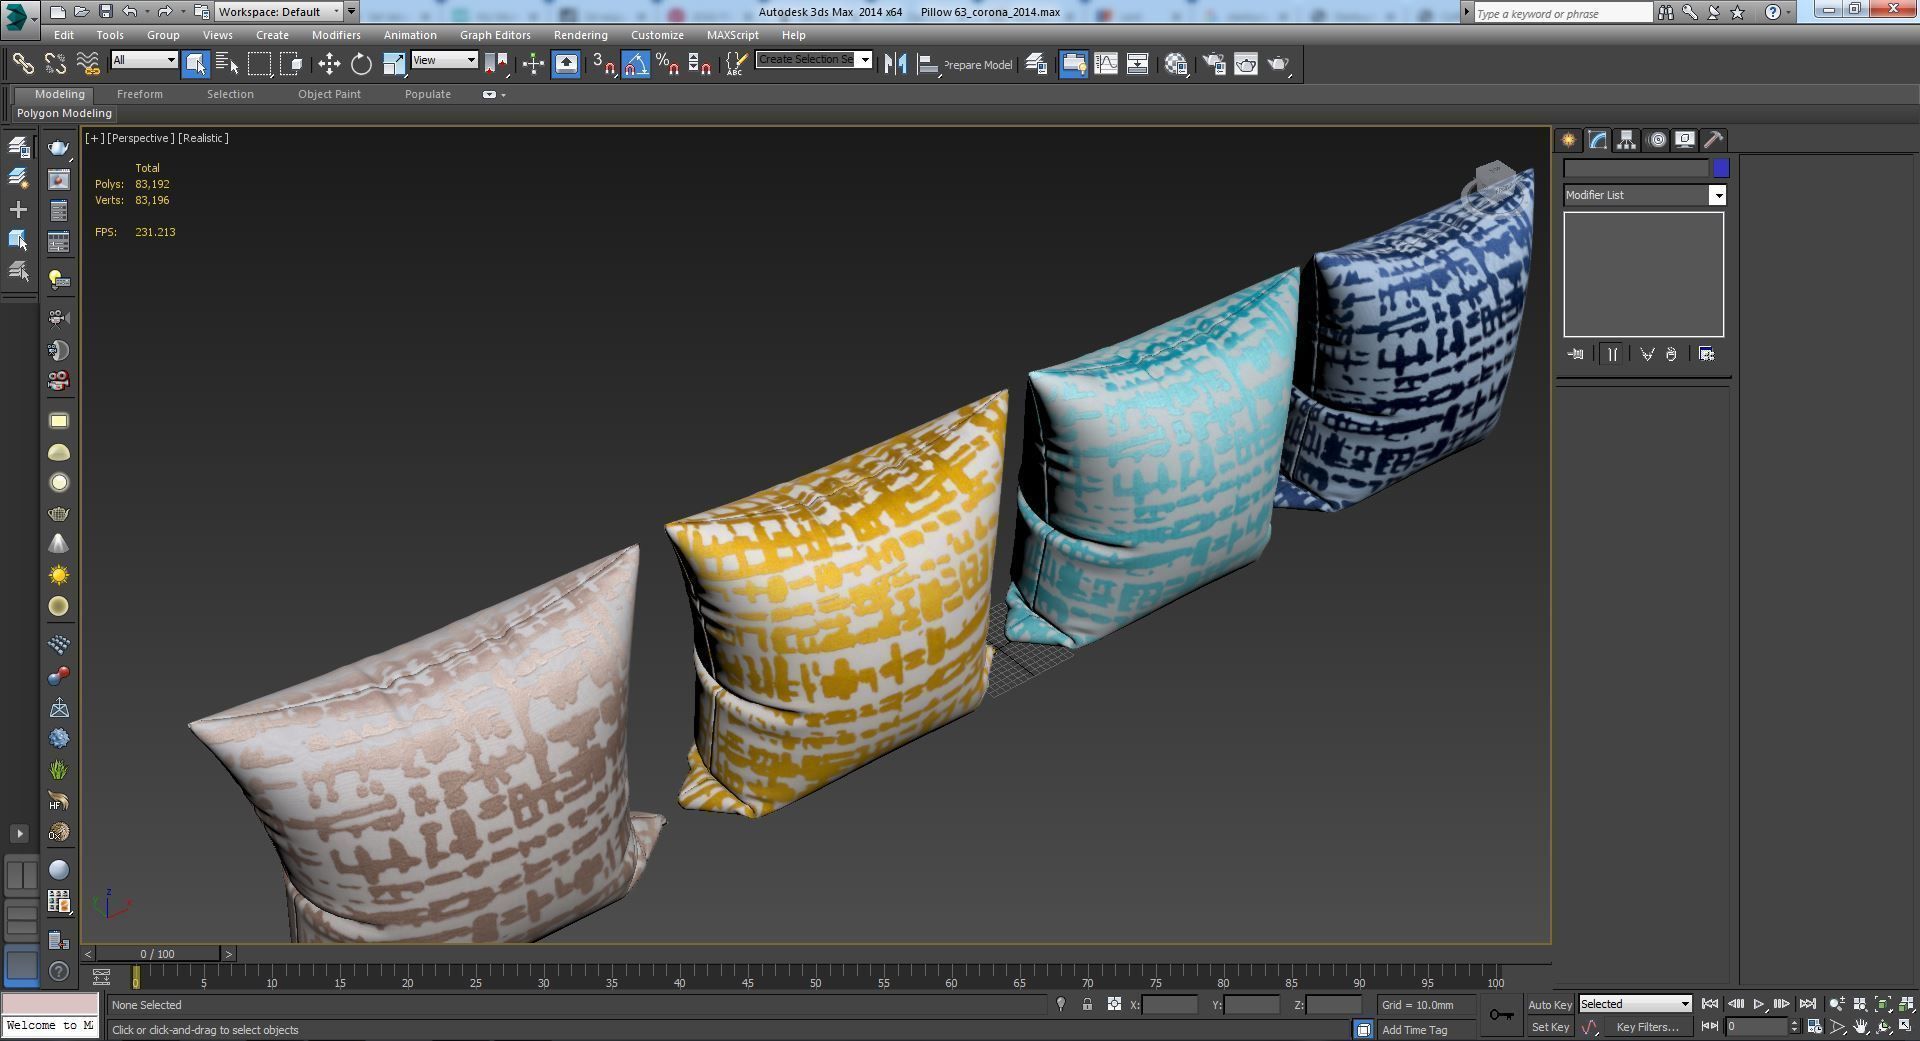This screenshot has height=1041, width=1920.
Task: Click the Edit Named Selection Sets icon
Action: tap(735, 64)
